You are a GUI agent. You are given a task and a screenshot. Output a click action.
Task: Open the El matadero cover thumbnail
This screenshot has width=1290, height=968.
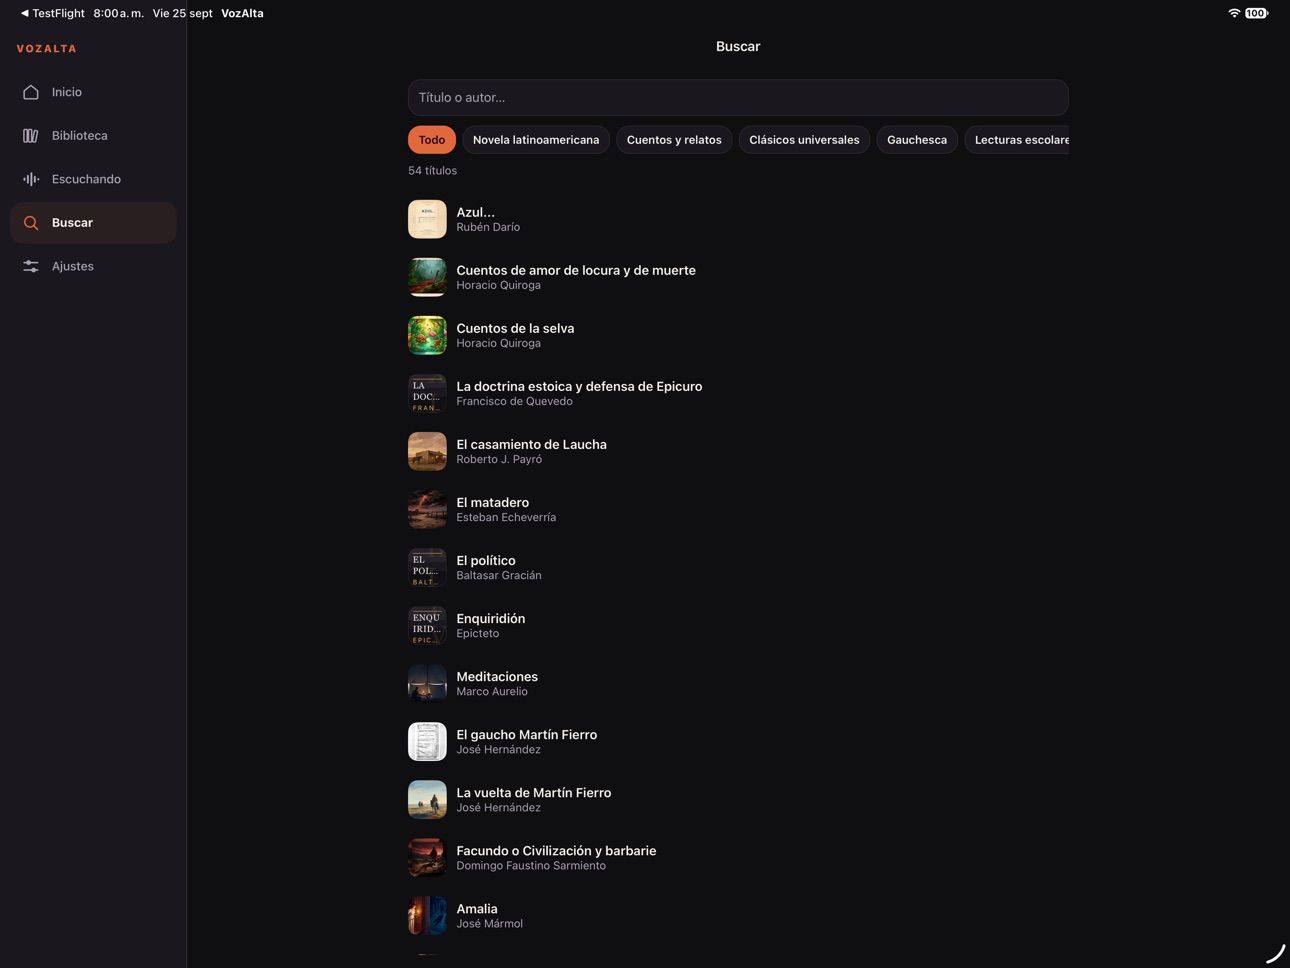[x=427, y=510]
